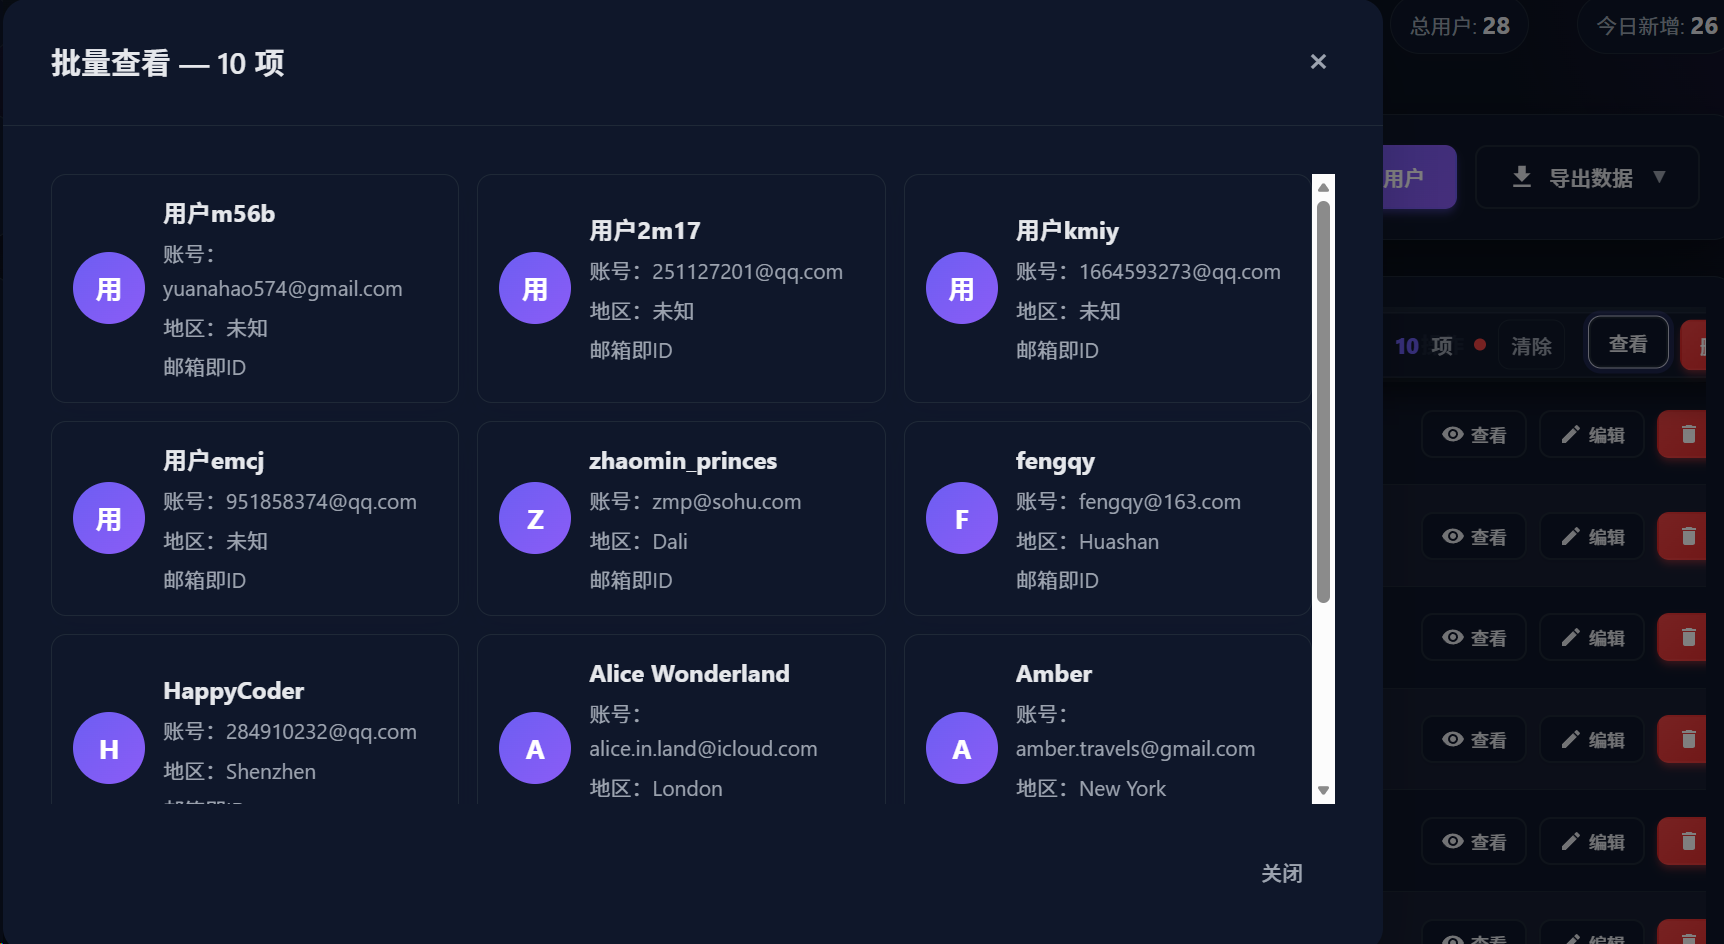This screenshot has width=1724, height=944.
Task: Close the 批量查看 dialog with the X icon
Action: click(x=1318, y=62)
